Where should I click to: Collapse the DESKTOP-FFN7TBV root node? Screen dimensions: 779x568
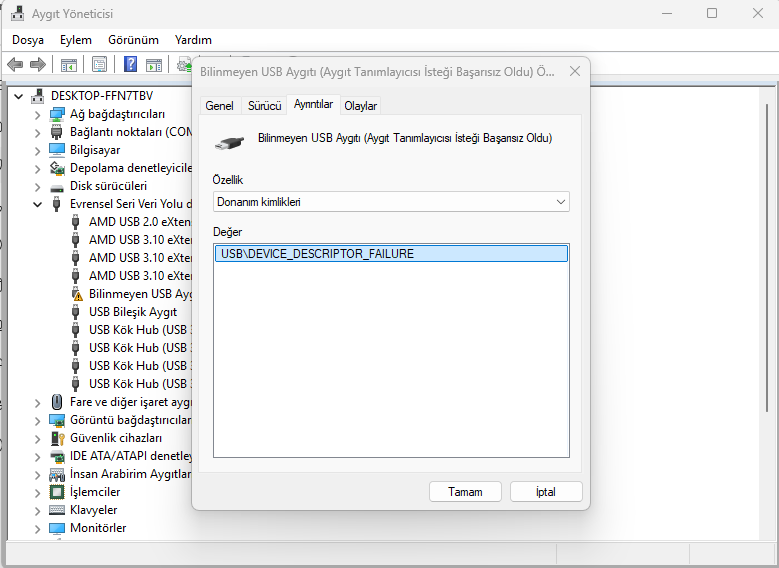tap(19, 96)
